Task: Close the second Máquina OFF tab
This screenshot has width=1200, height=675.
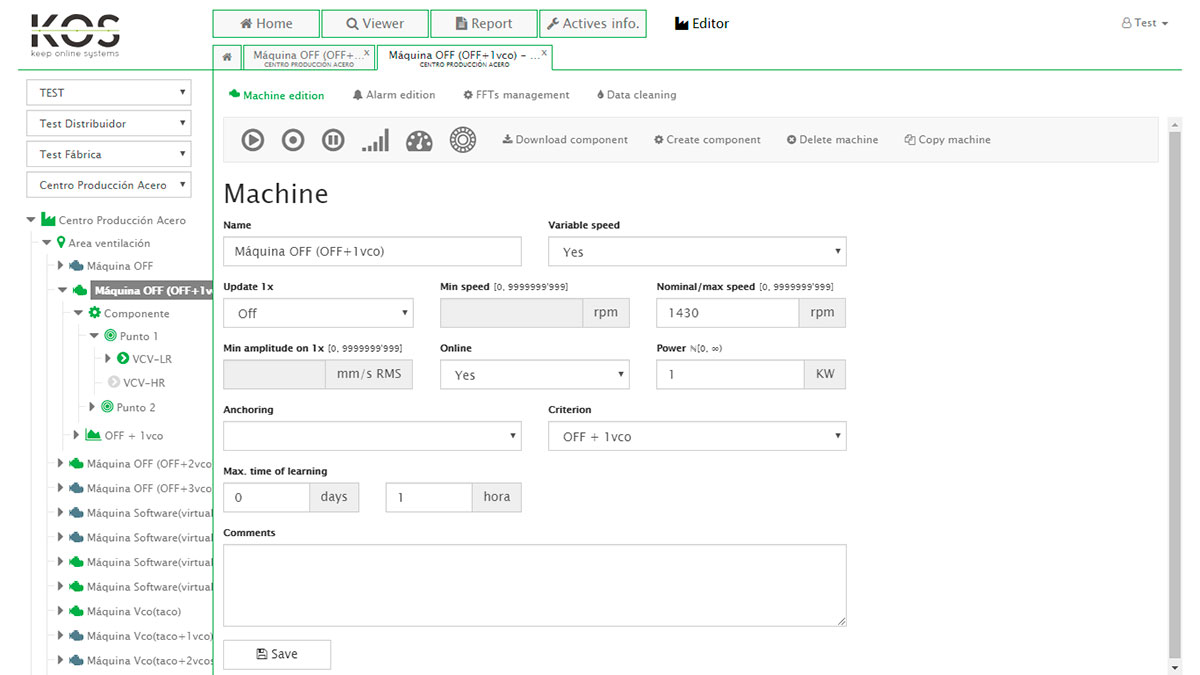Action: pos(544,52)
